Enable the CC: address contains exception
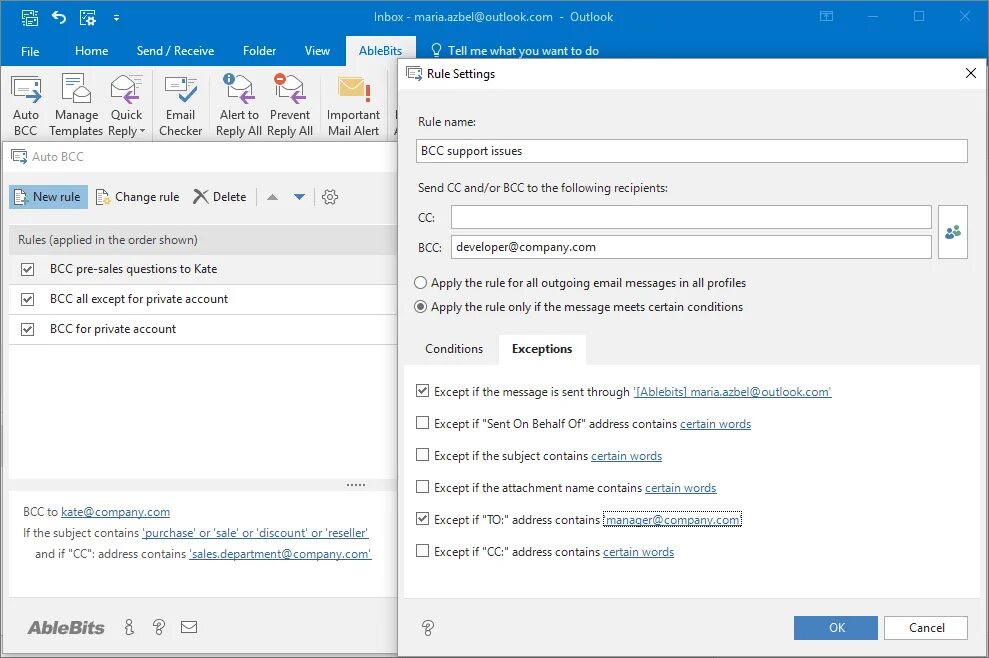 point(423,551)
